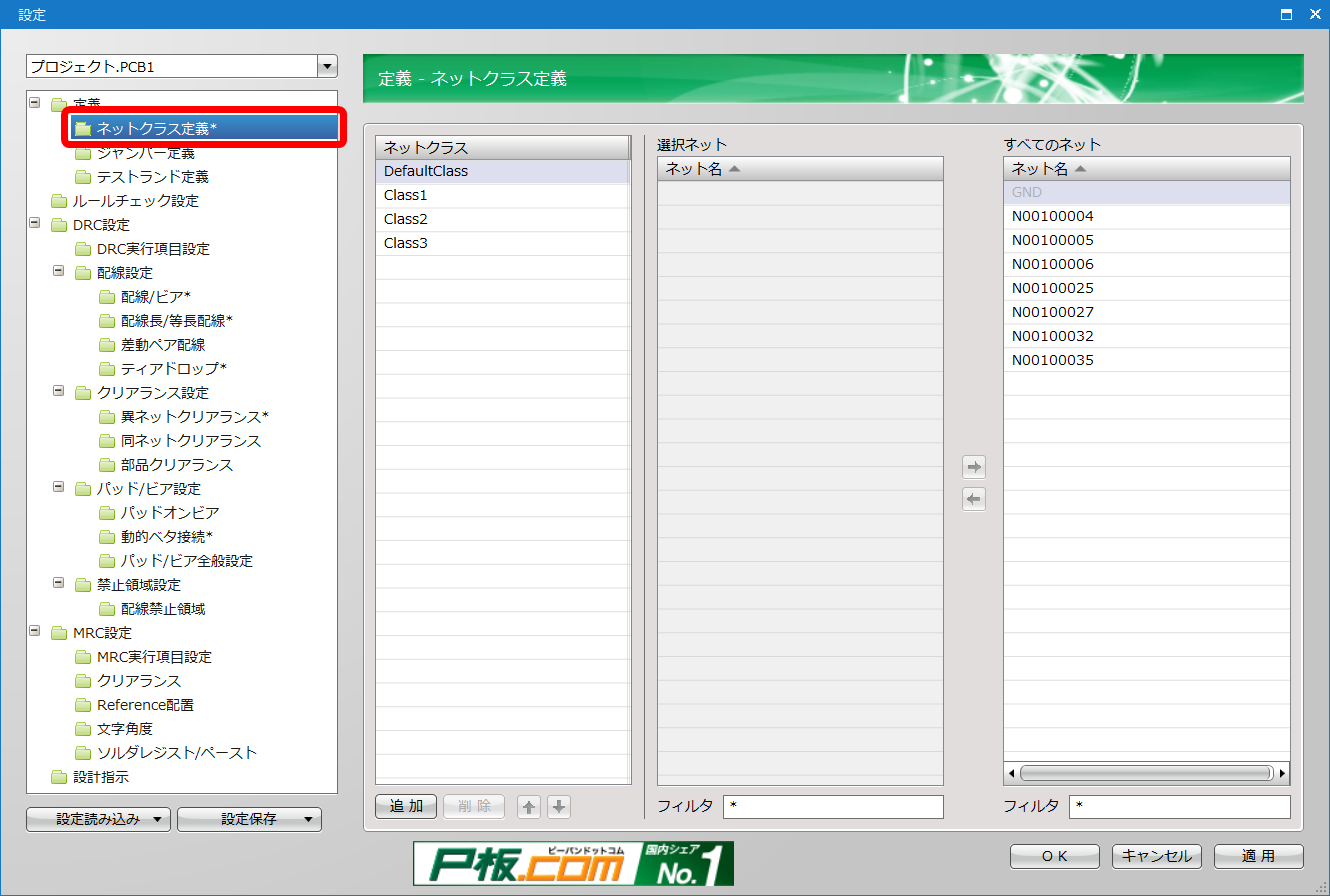Collapse the DRC設定 tree node
This screenshot has height=896, width=1330.
pos(35,224)
